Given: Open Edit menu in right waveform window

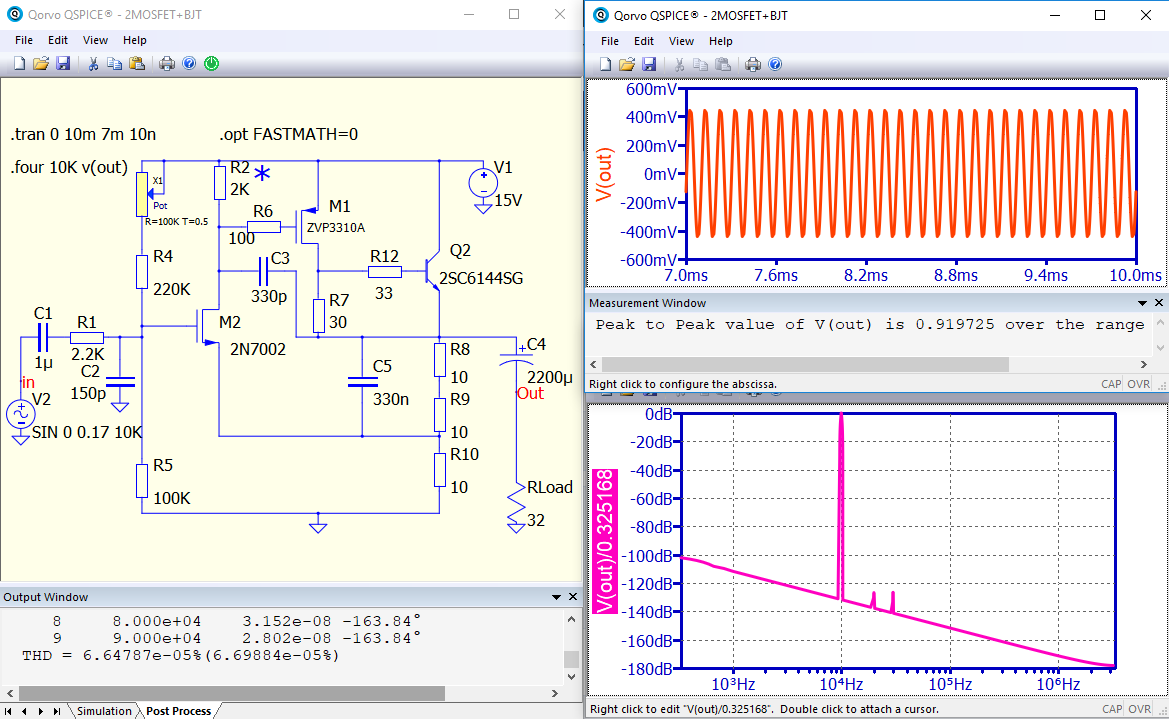Looking at the screenshot, I should (643, 41).
